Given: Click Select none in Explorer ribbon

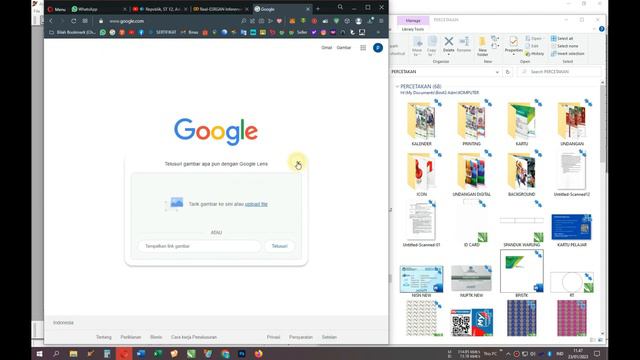Looking at the screenshot, I should pyautogui.click(x=564, y=46).
